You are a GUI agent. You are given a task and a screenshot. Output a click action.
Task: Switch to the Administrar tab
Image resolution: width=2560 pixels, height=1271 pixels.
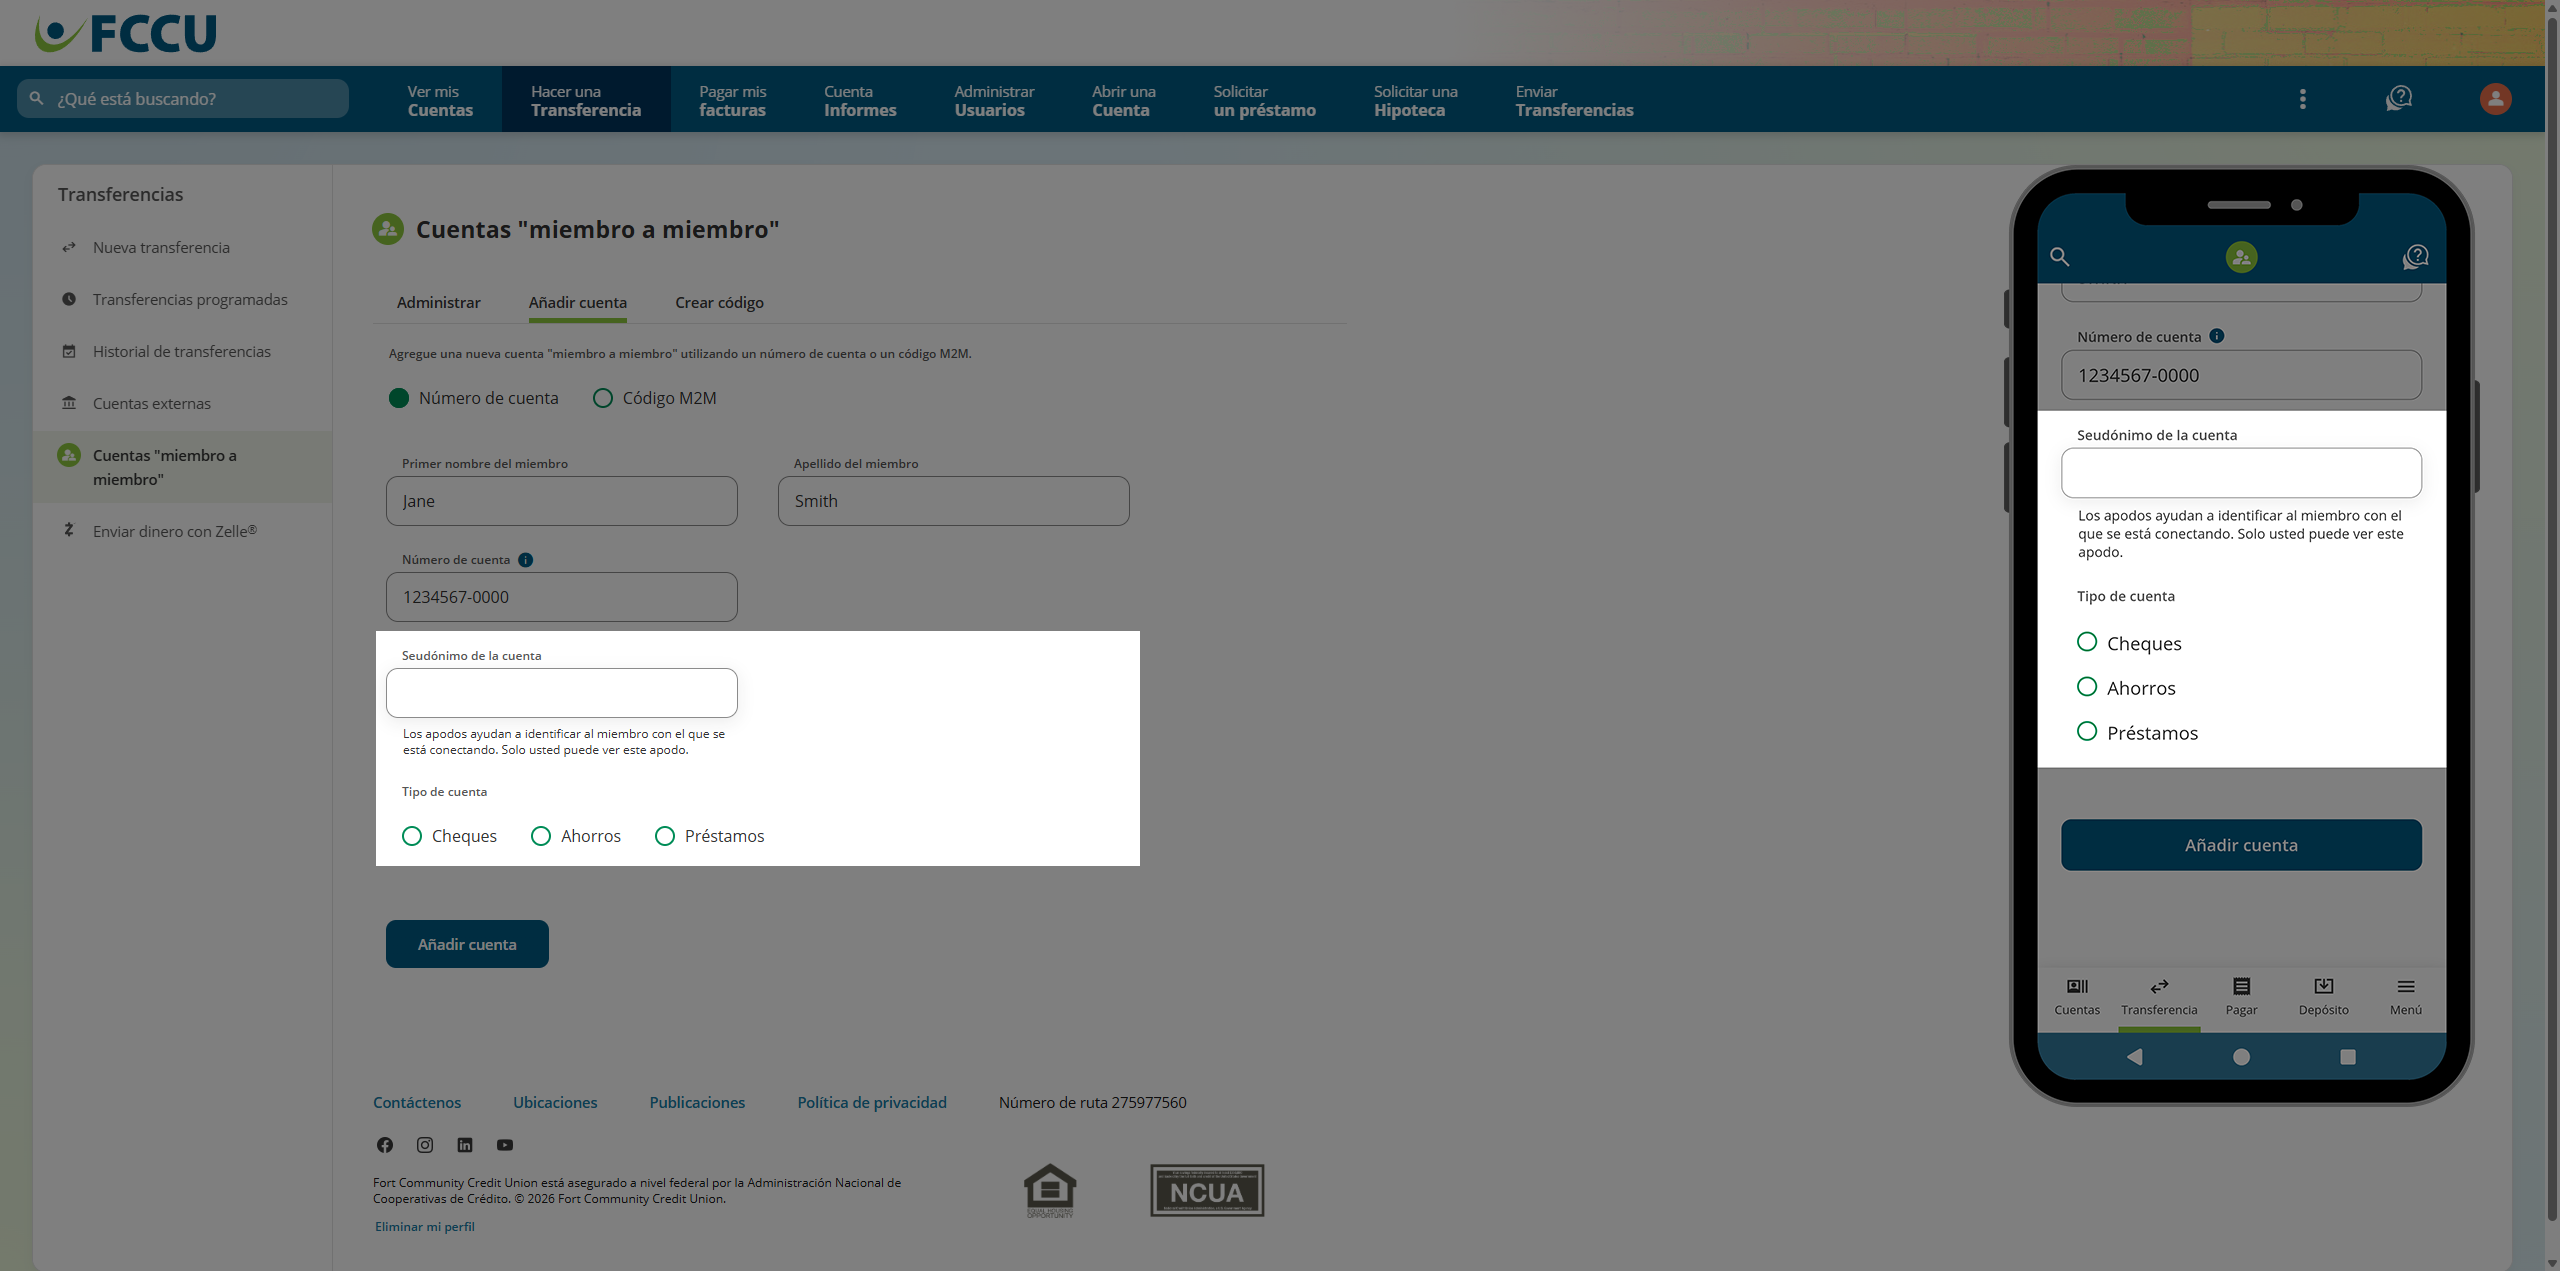pos(438,302)
